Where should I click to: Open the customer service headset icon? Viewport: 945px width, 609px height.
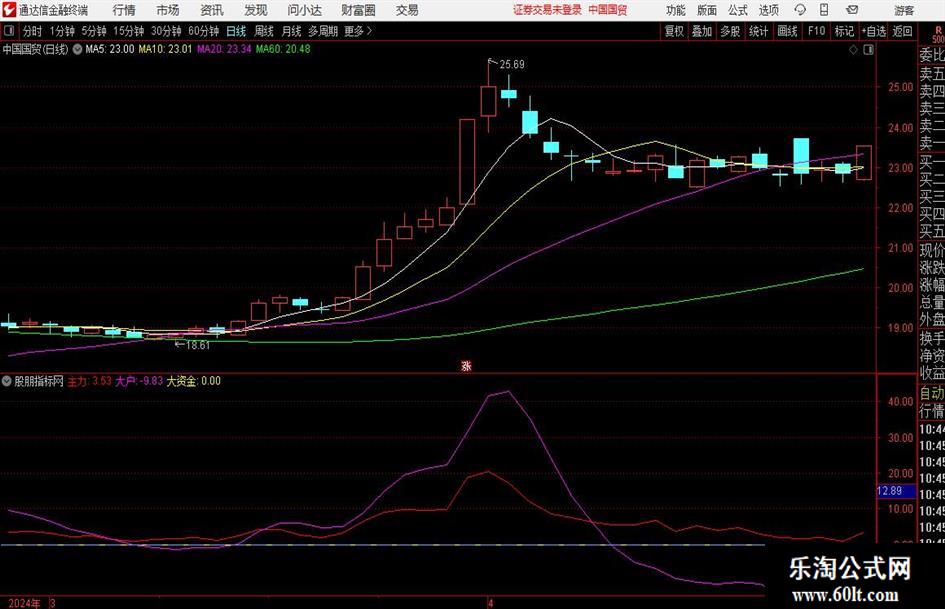800,10
